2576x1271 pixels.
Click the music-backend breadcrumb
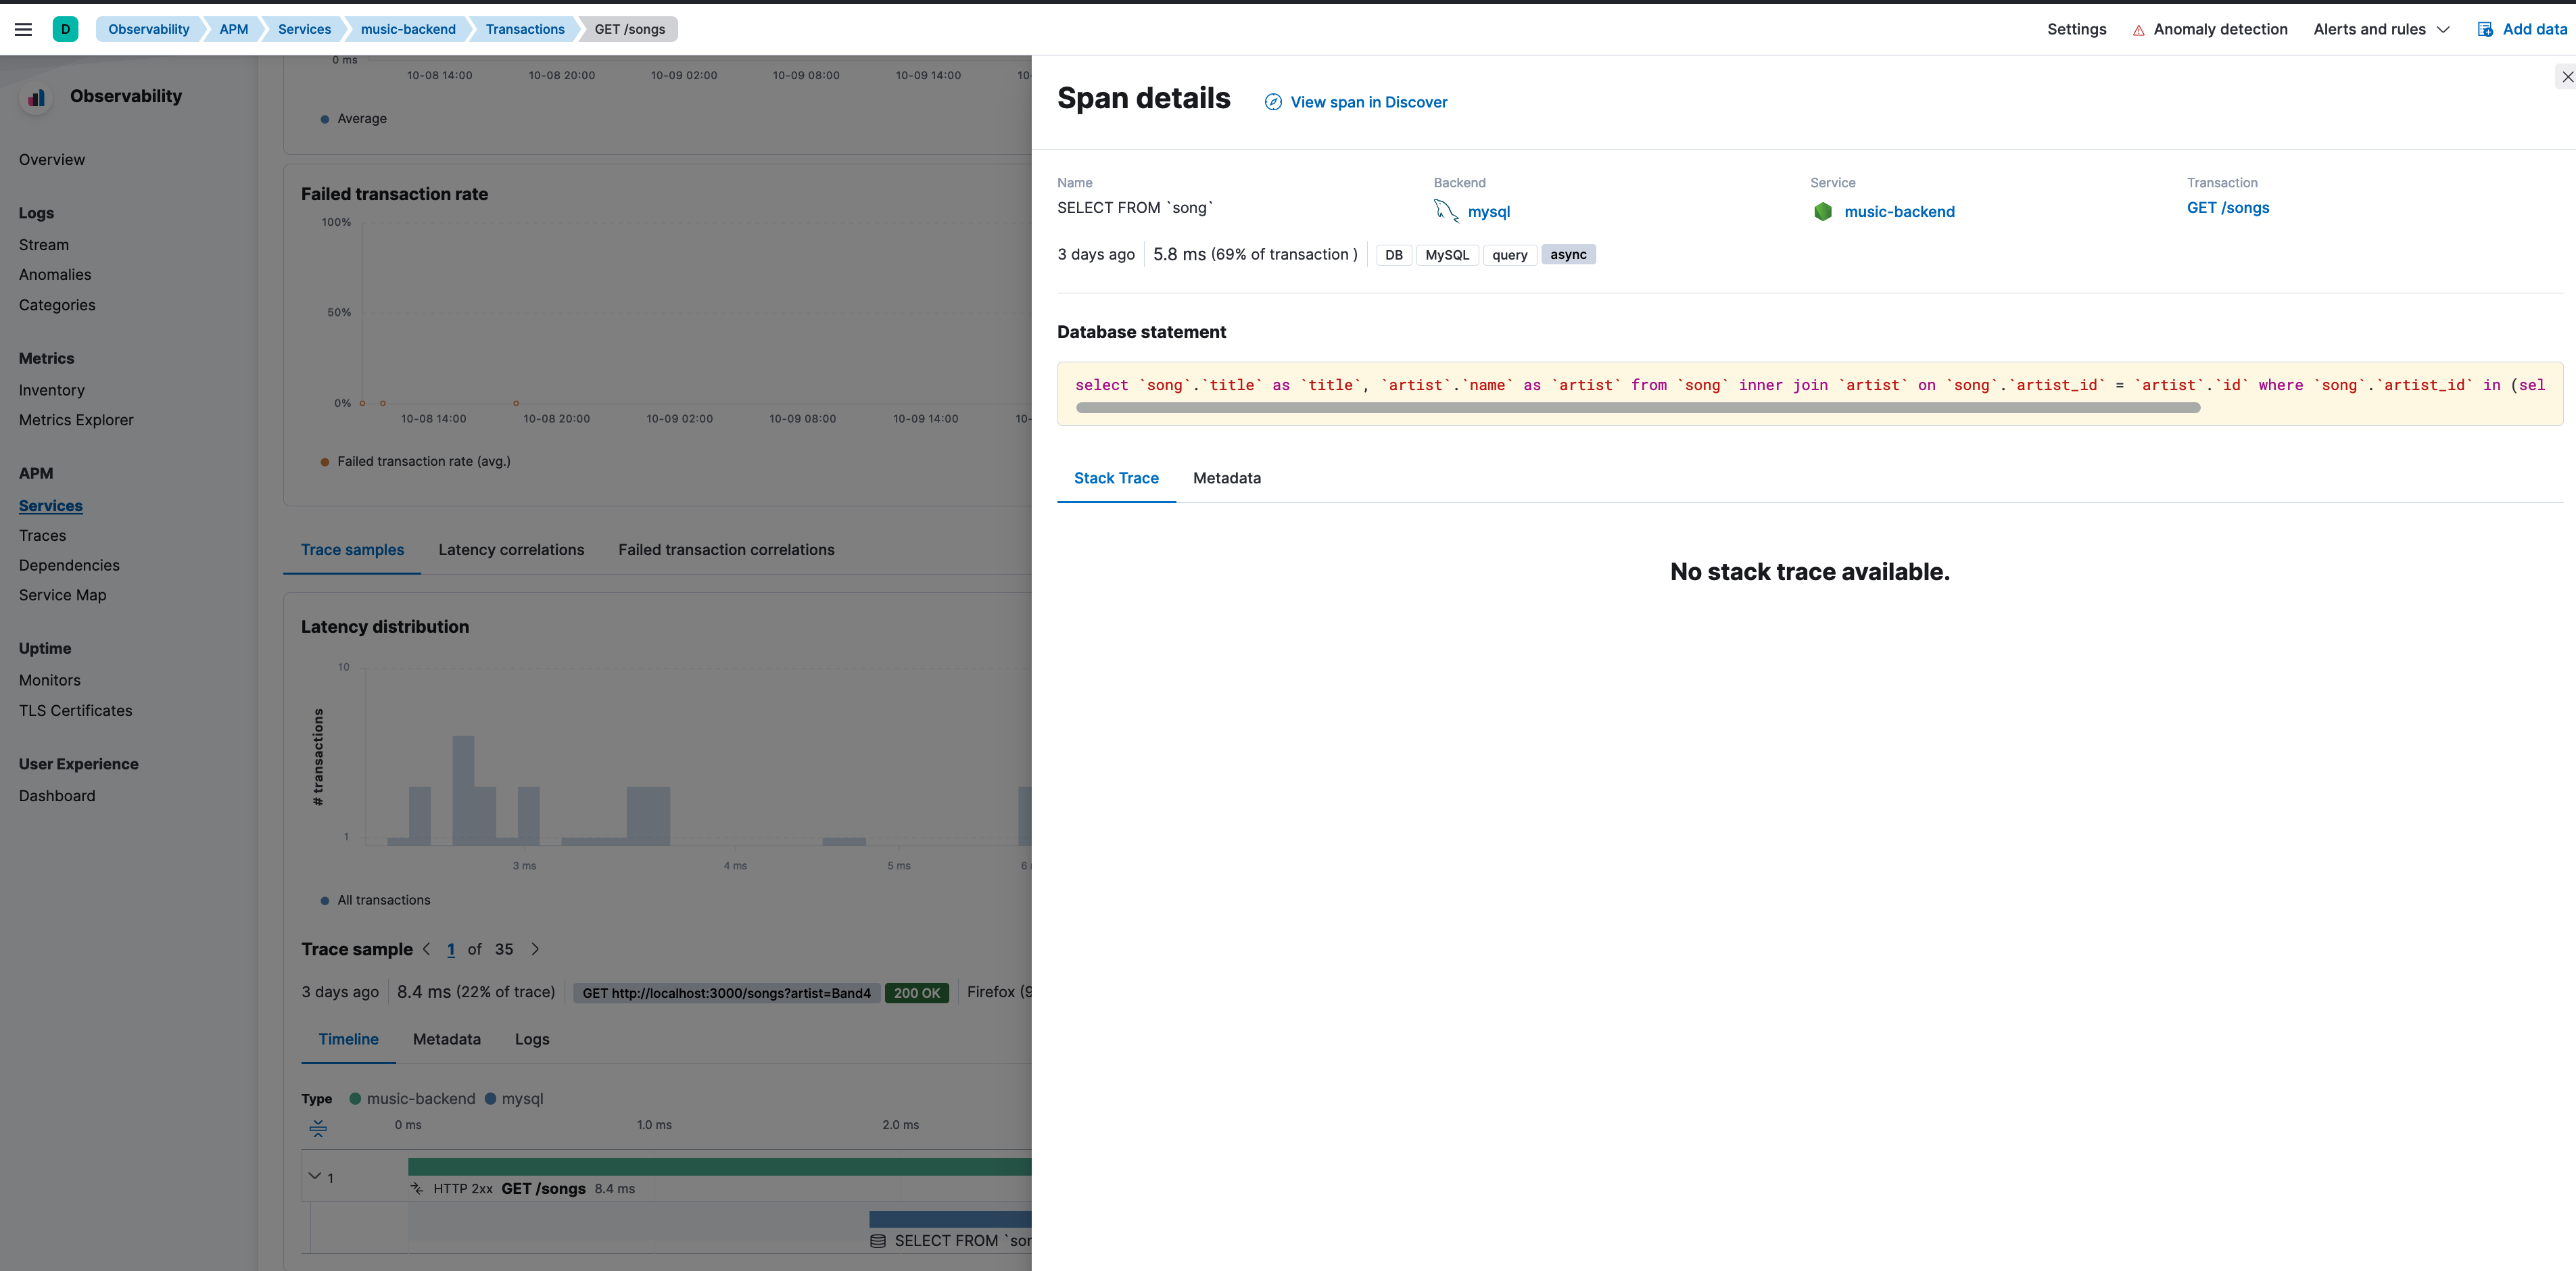(408, 29)
